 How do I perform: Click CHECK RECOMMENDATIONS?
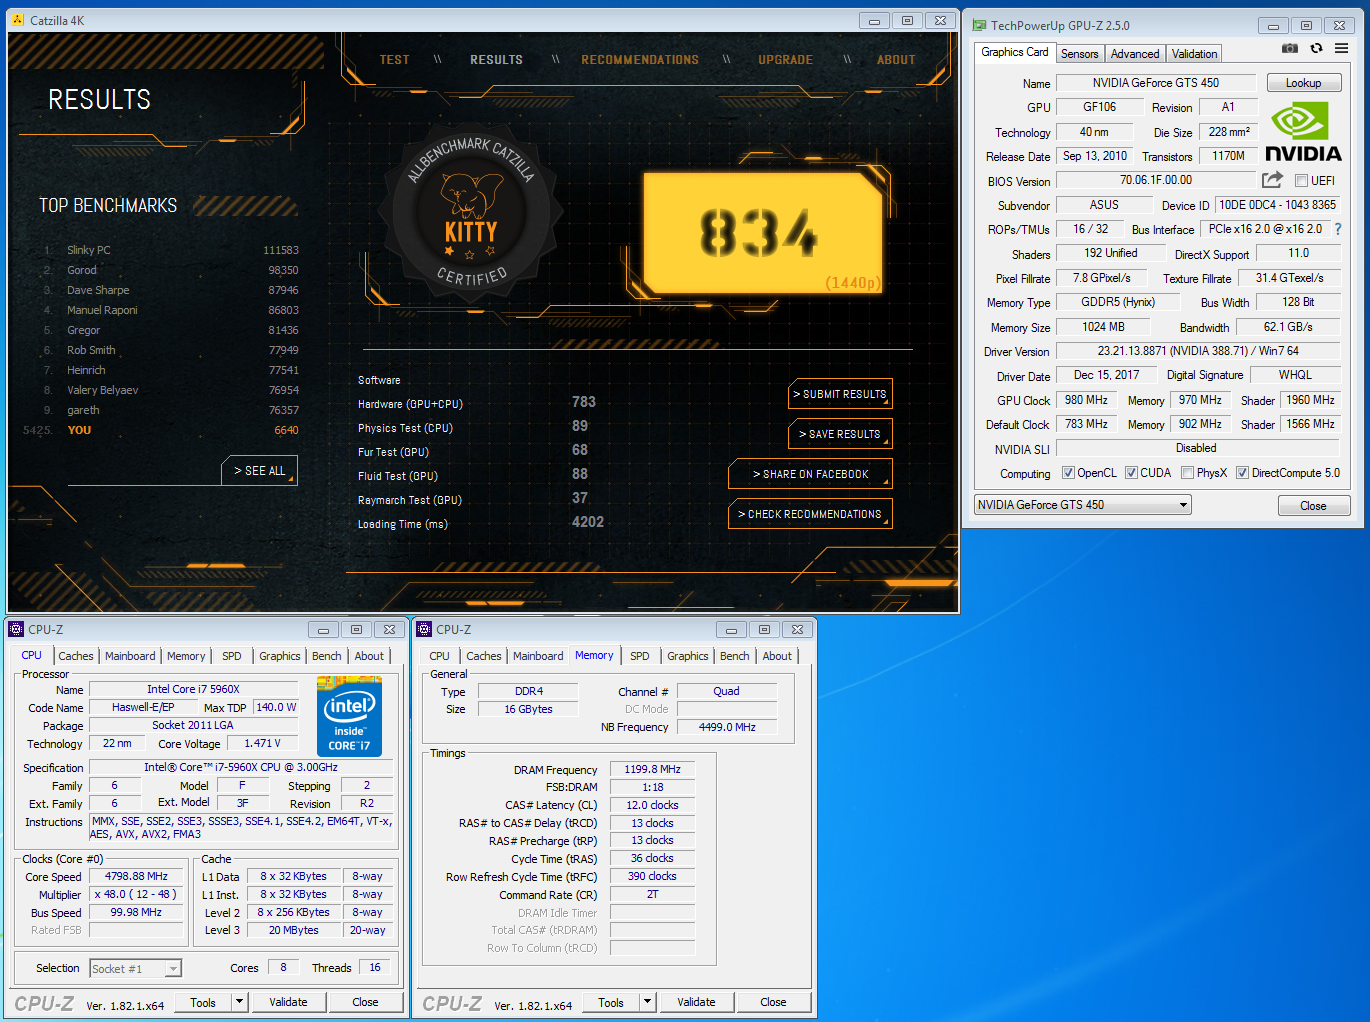click(x=810, y=514)
